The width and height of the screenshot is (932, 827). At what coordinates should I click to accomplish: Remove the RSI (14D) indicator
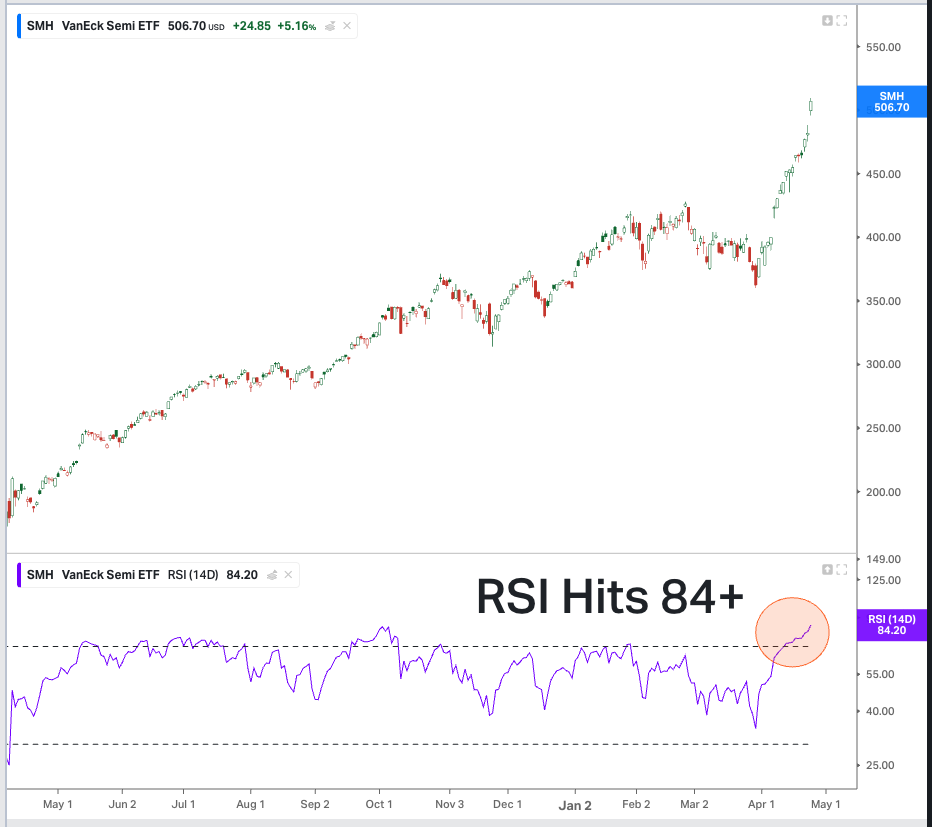(x=288, y=575)
